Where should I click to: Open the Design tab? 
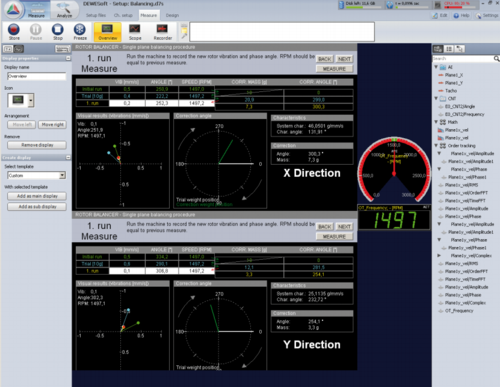click(x=172, y=15)
